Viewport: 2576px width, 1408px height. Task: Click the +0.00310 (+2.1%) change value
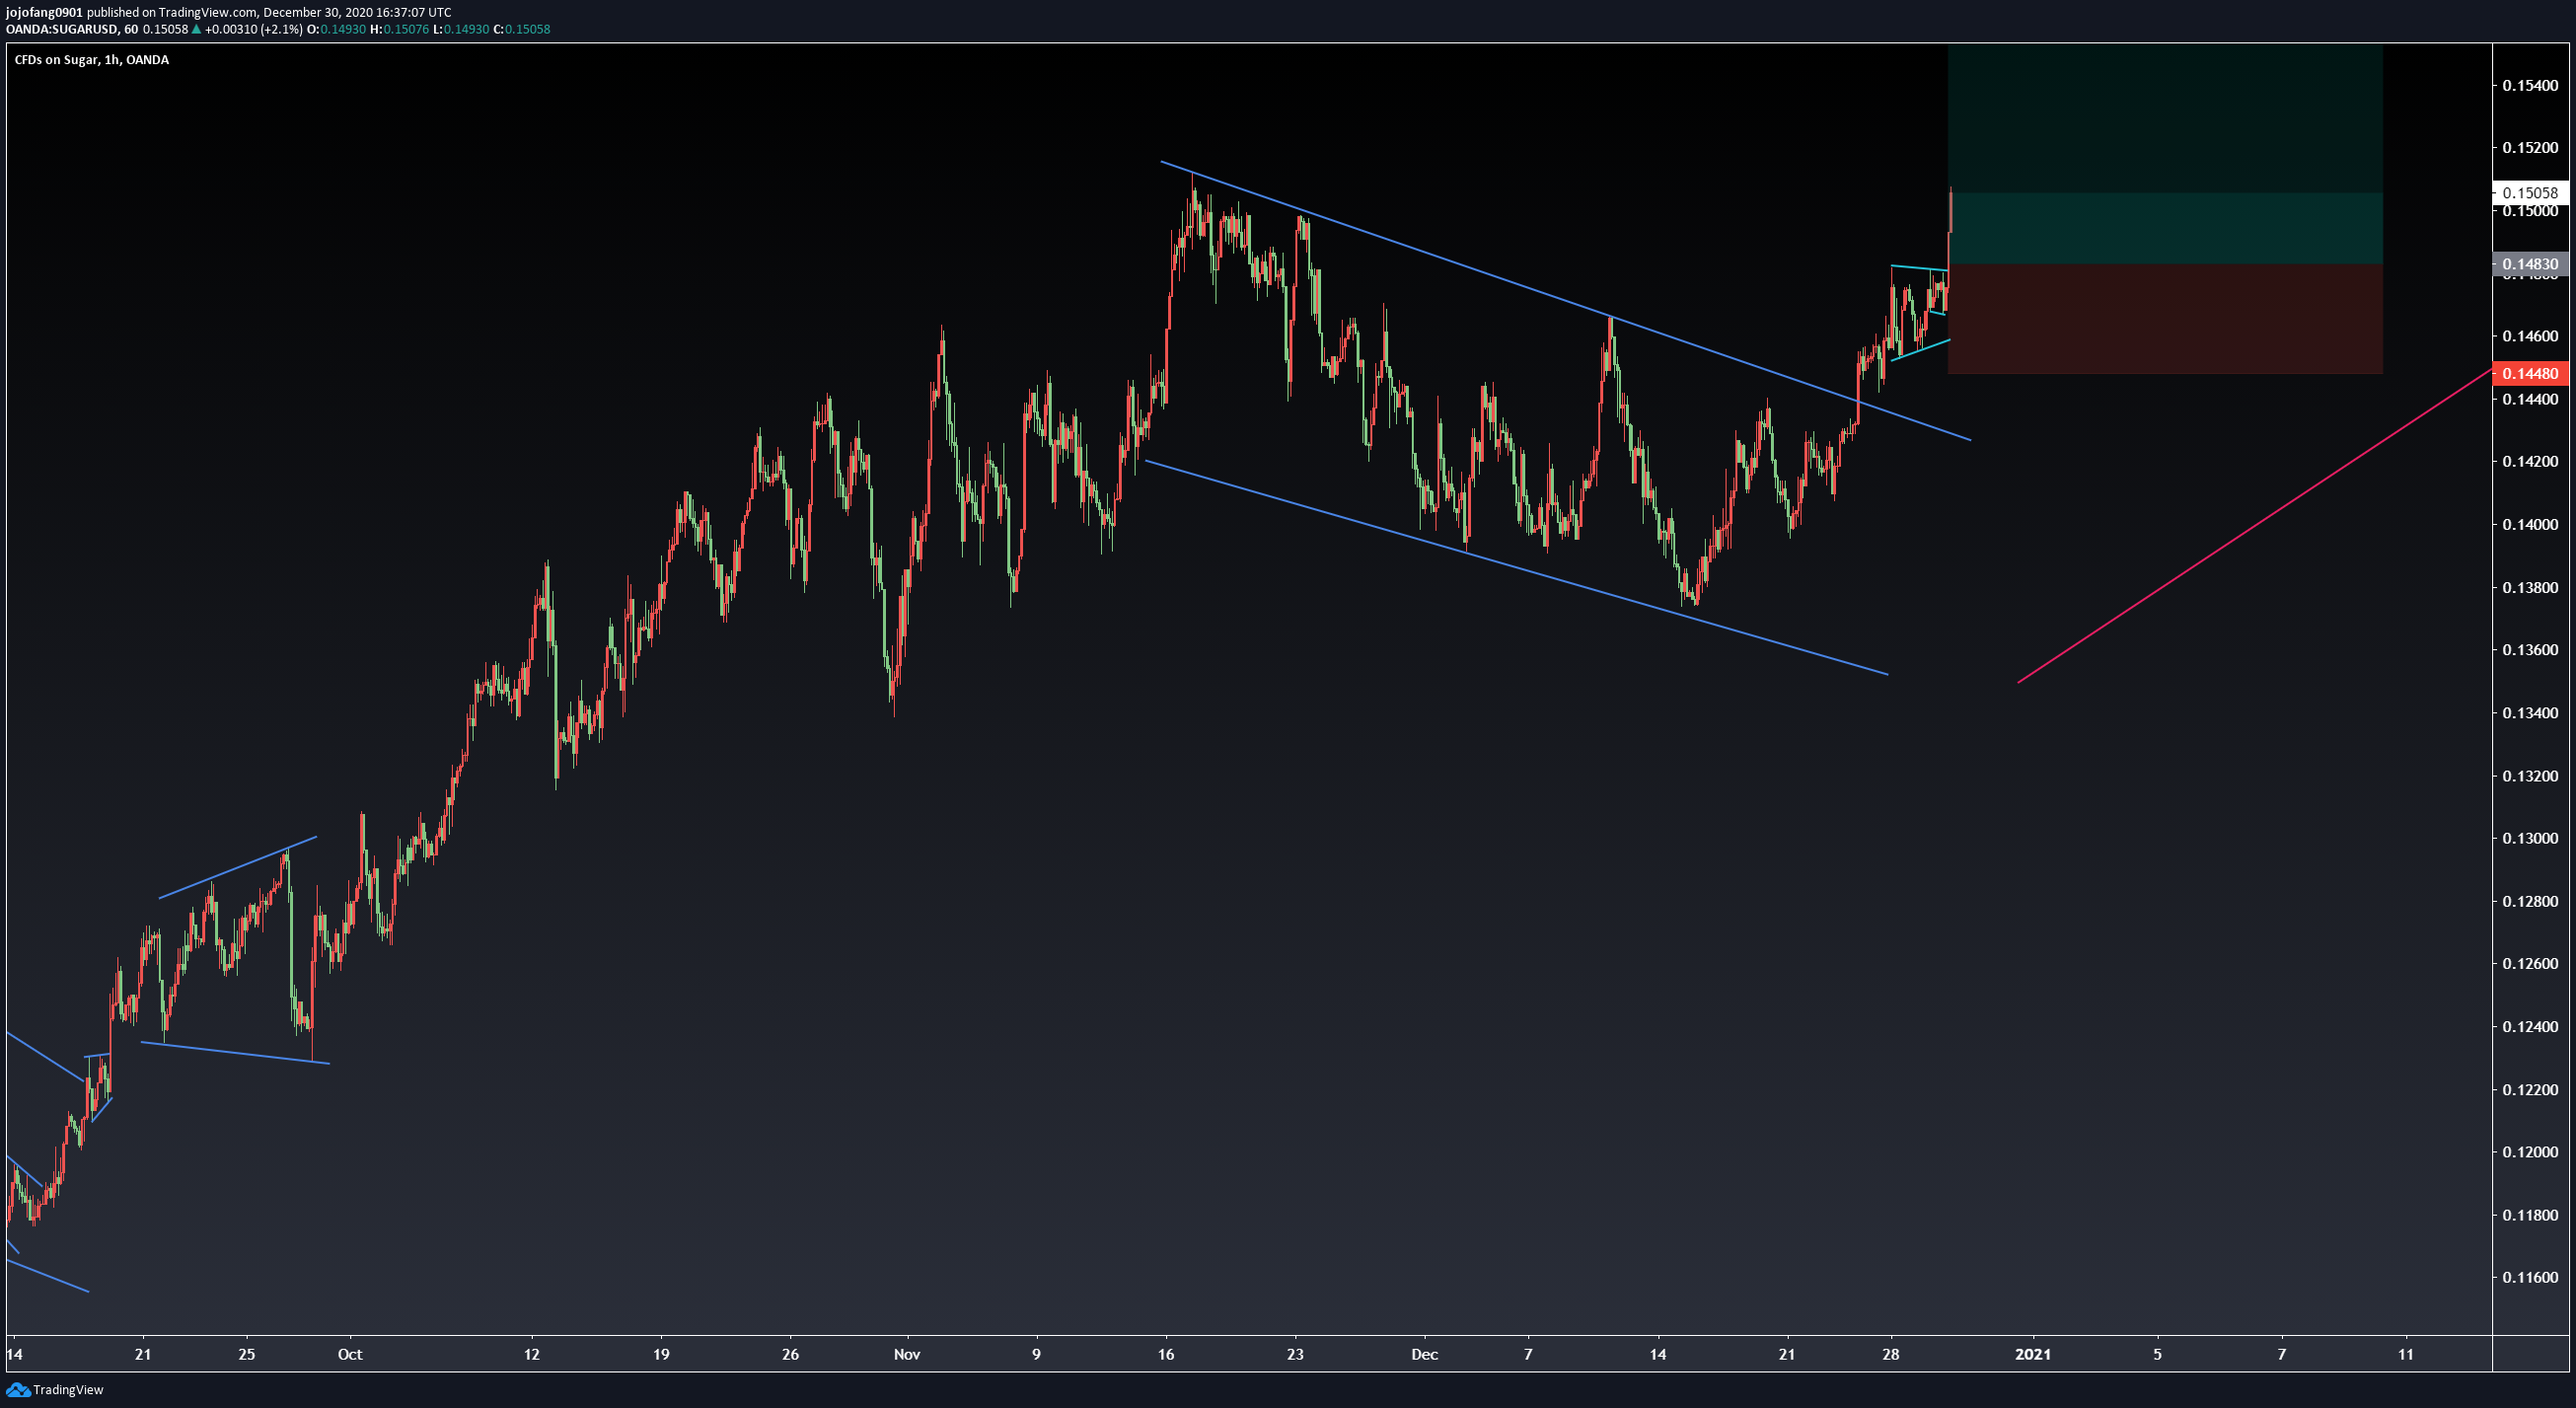click(x=253, y=29)
